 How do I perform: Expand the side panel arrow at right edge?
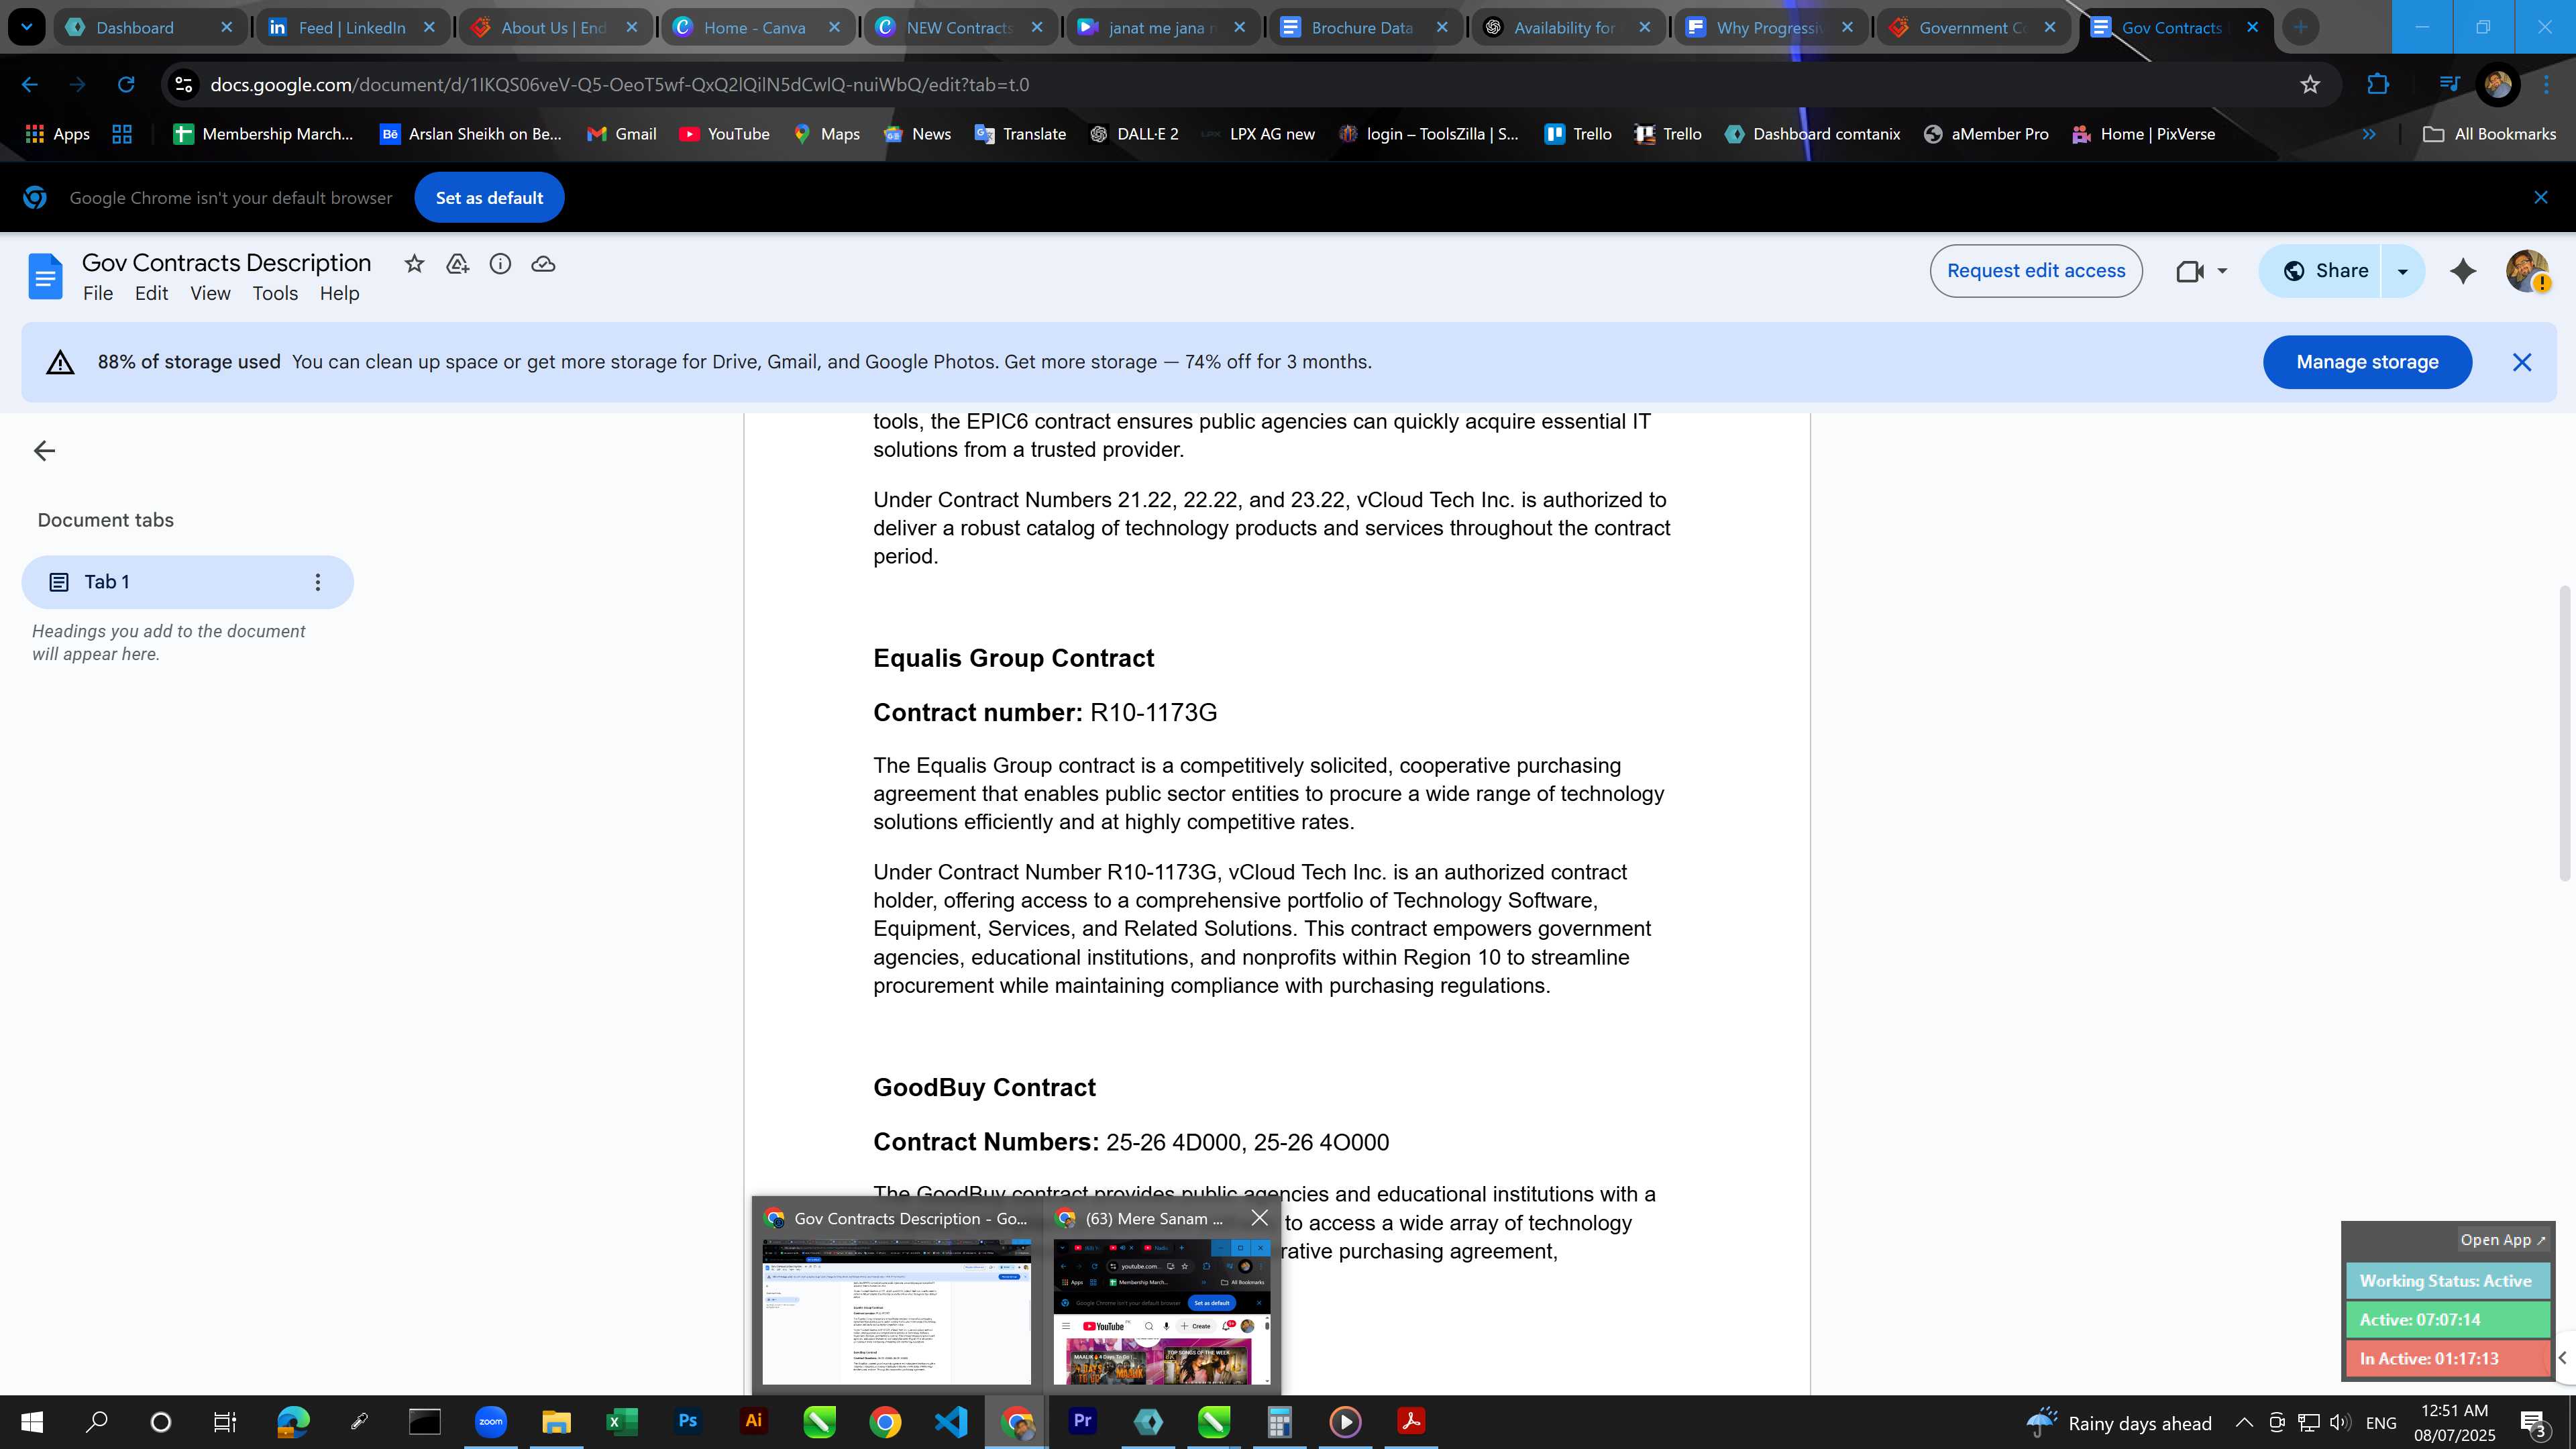point(2563,1358)
